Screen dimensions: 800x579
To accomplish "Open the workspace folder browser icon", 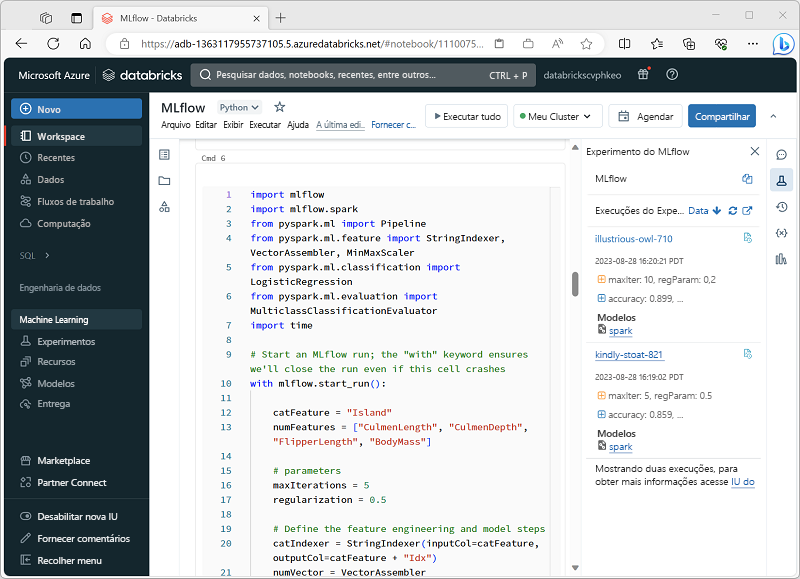I will 164,181.
